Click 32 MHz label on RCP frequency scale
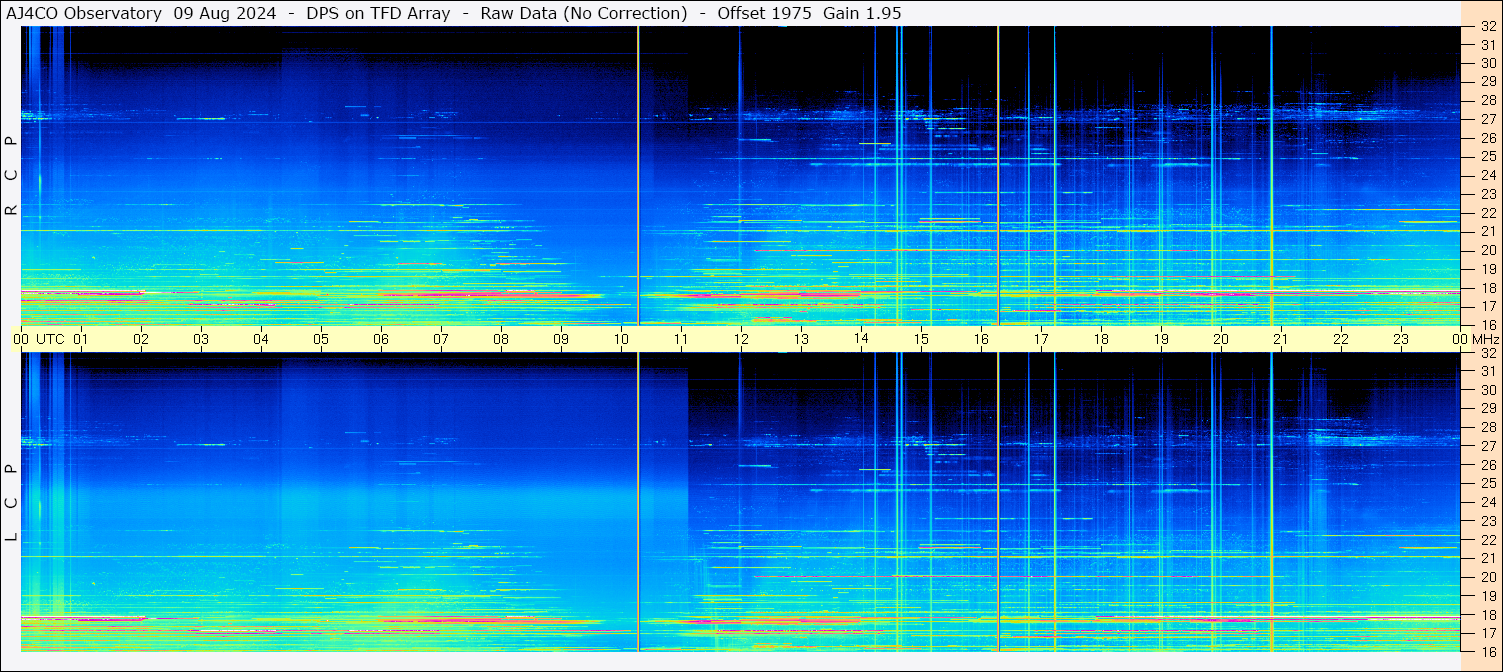1503x672 pixels. click(x=1487, y=26)
